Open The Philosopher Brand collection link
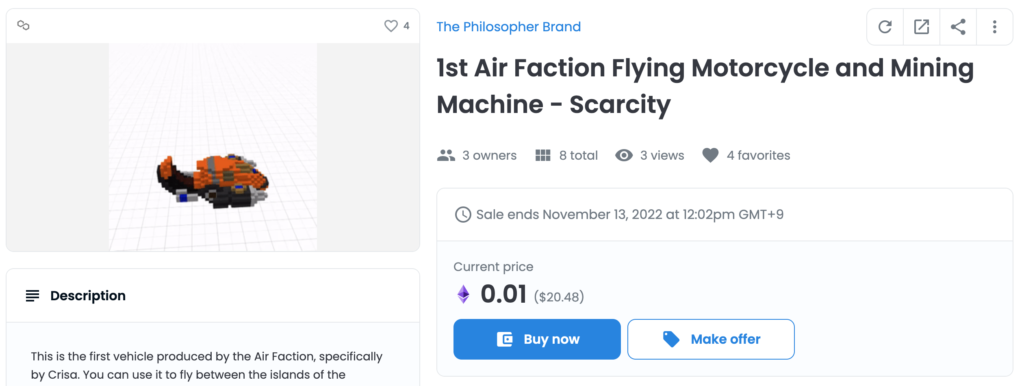The width and height of the screenshot is (1024, 386). (x=509, y=27)
